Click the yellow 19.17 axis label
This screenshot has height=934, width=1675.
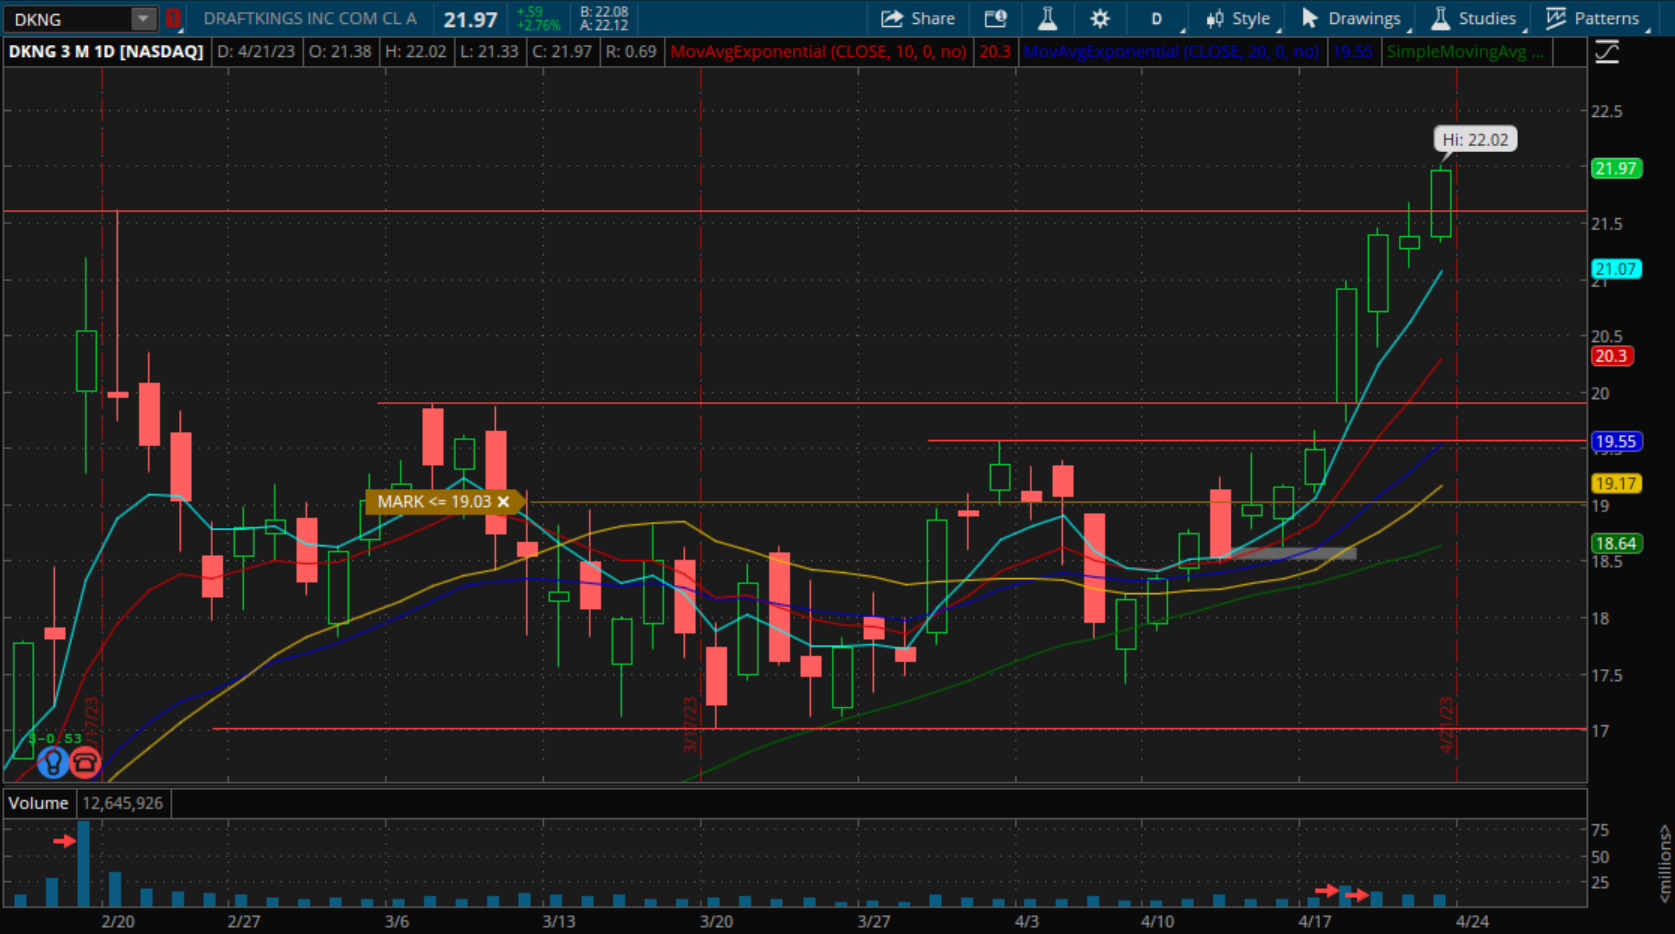[x=1615, y=483]
